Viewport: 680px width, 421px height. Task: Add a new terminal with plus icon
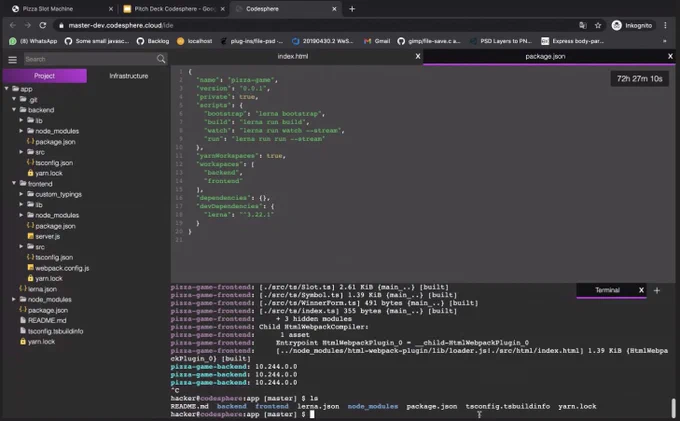tap(657, 290)
